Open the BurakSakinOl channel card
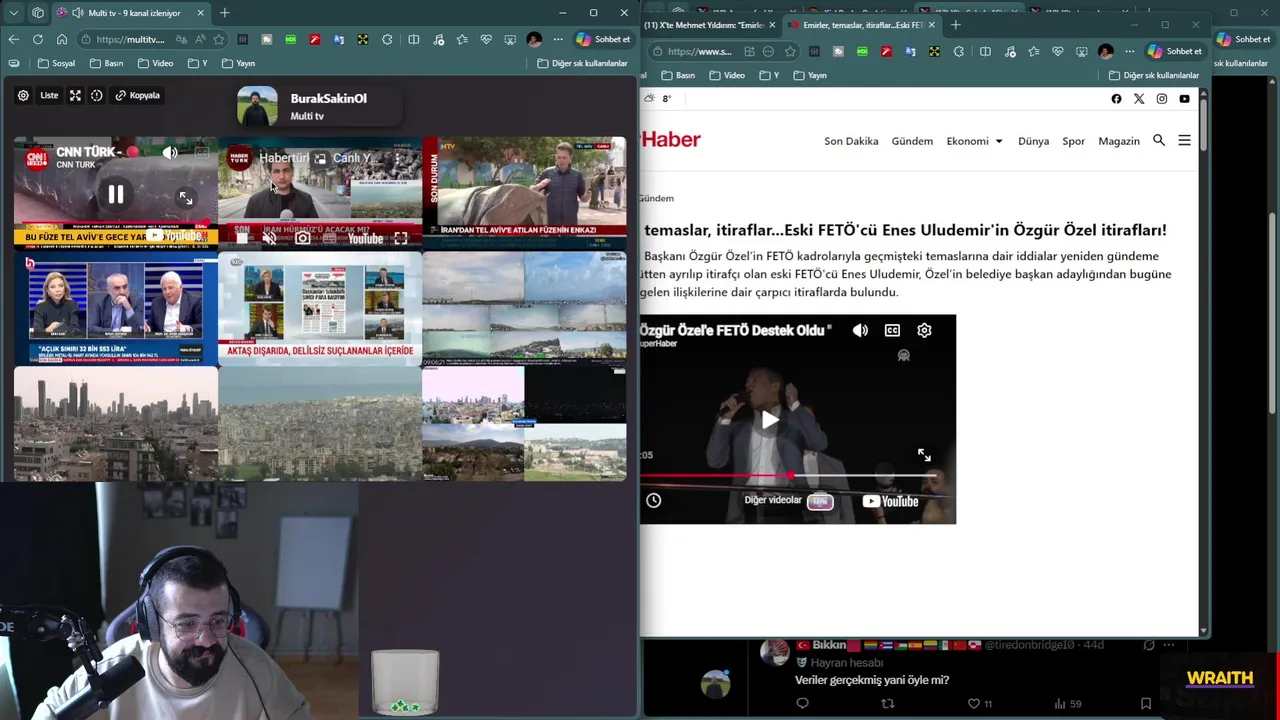 coord(318,106)
